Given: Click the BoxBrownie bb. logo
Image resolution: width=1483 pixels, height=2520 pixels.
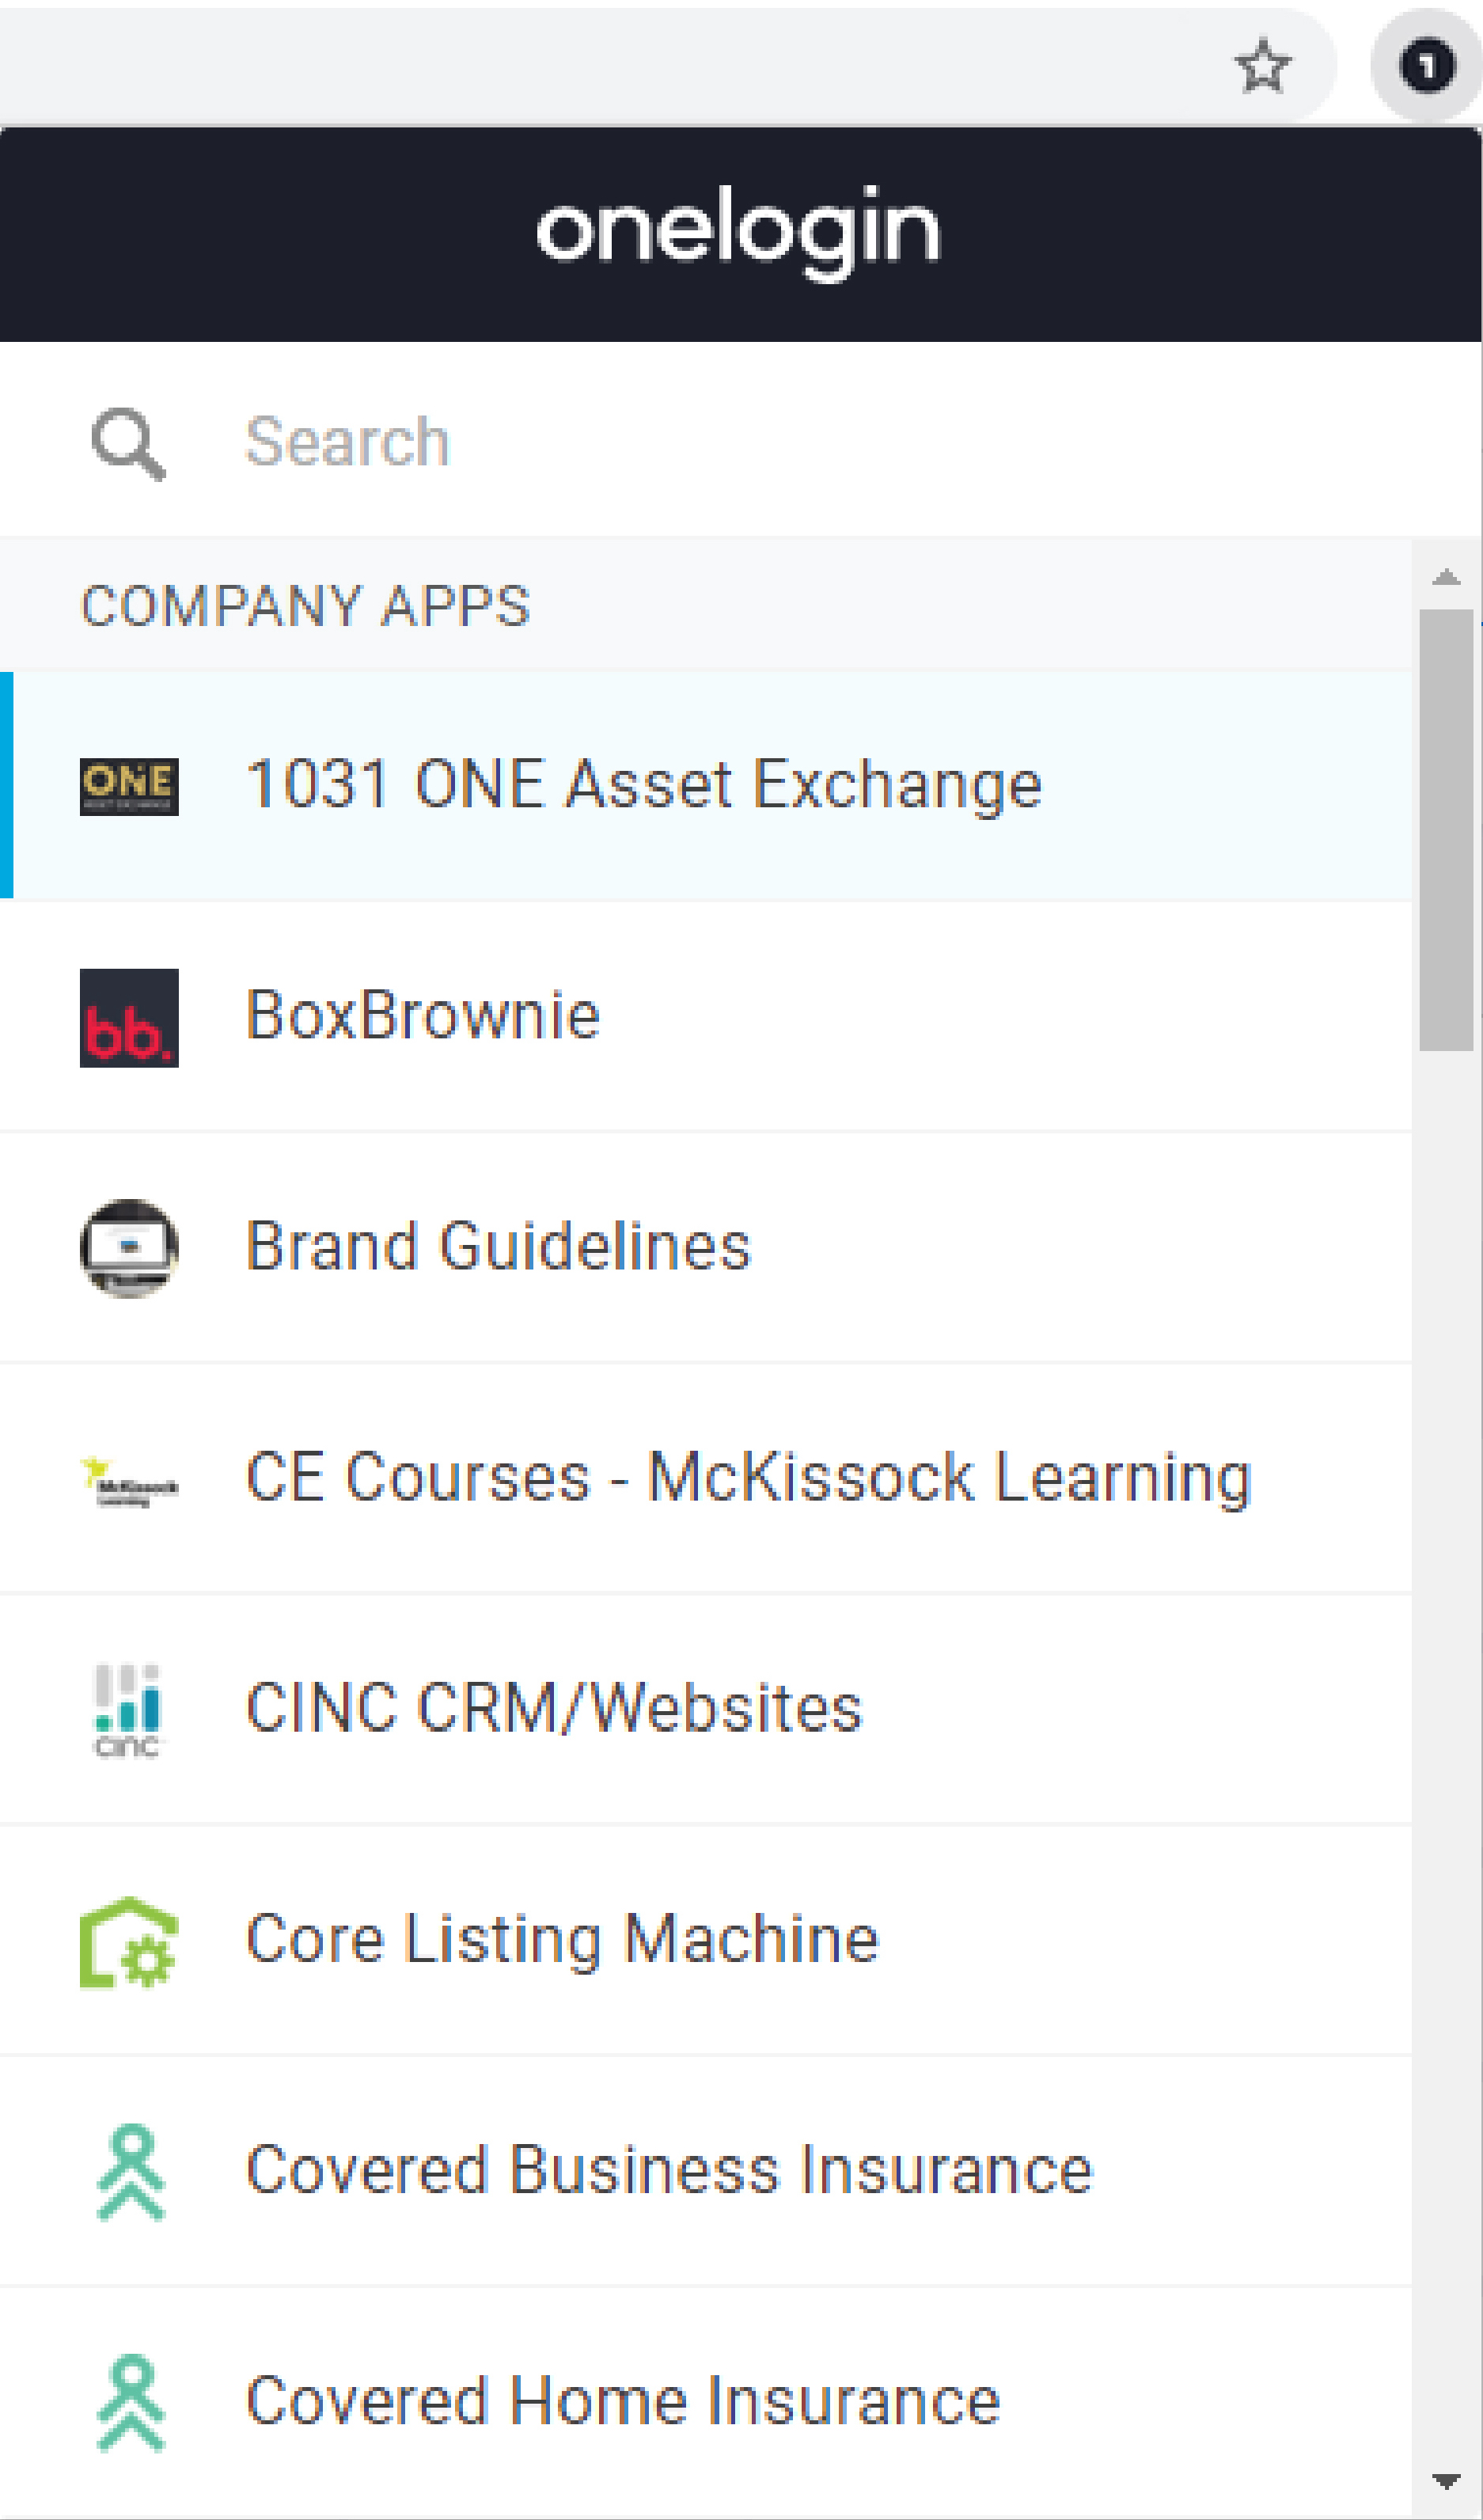Looking at the screenshot, I should click(129, 1018).
